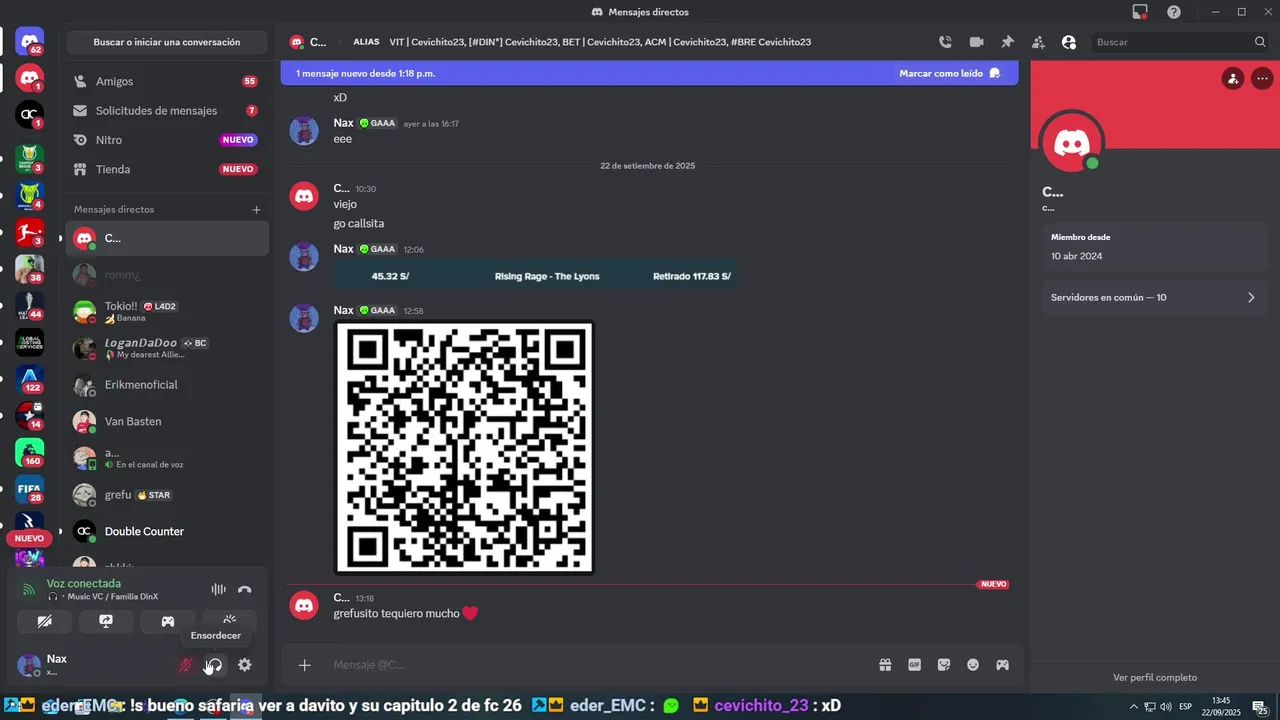Viewport: 1280px width, 720px height.
Task: Click the Buscar search field in header
Action: 1180,42
